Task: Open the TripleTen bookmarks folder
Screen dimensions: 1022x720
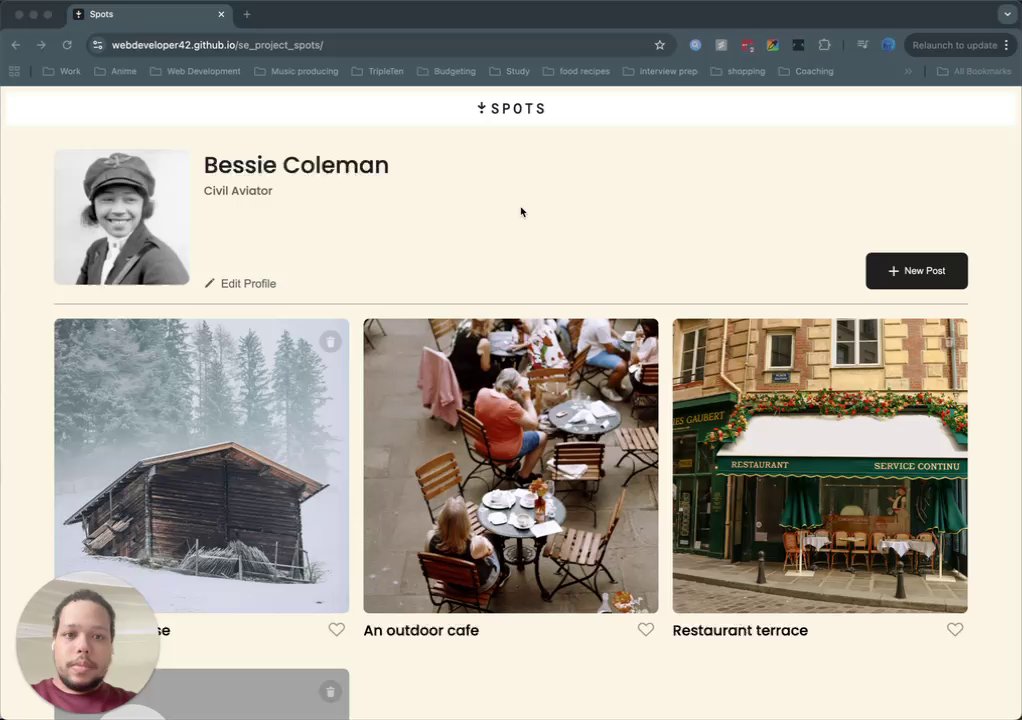Action: pos(378,72)
